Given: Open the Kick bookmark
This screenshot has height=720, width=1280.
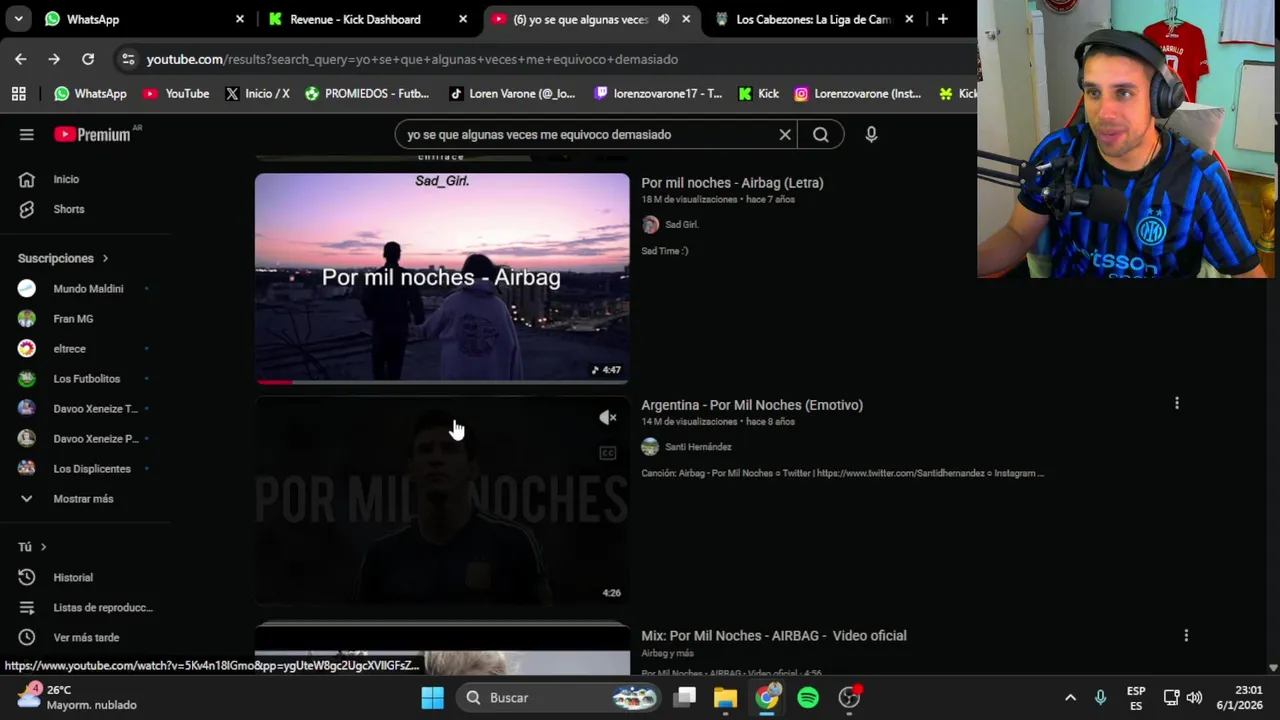Looking at the screenshot, I should coord(758,93).
